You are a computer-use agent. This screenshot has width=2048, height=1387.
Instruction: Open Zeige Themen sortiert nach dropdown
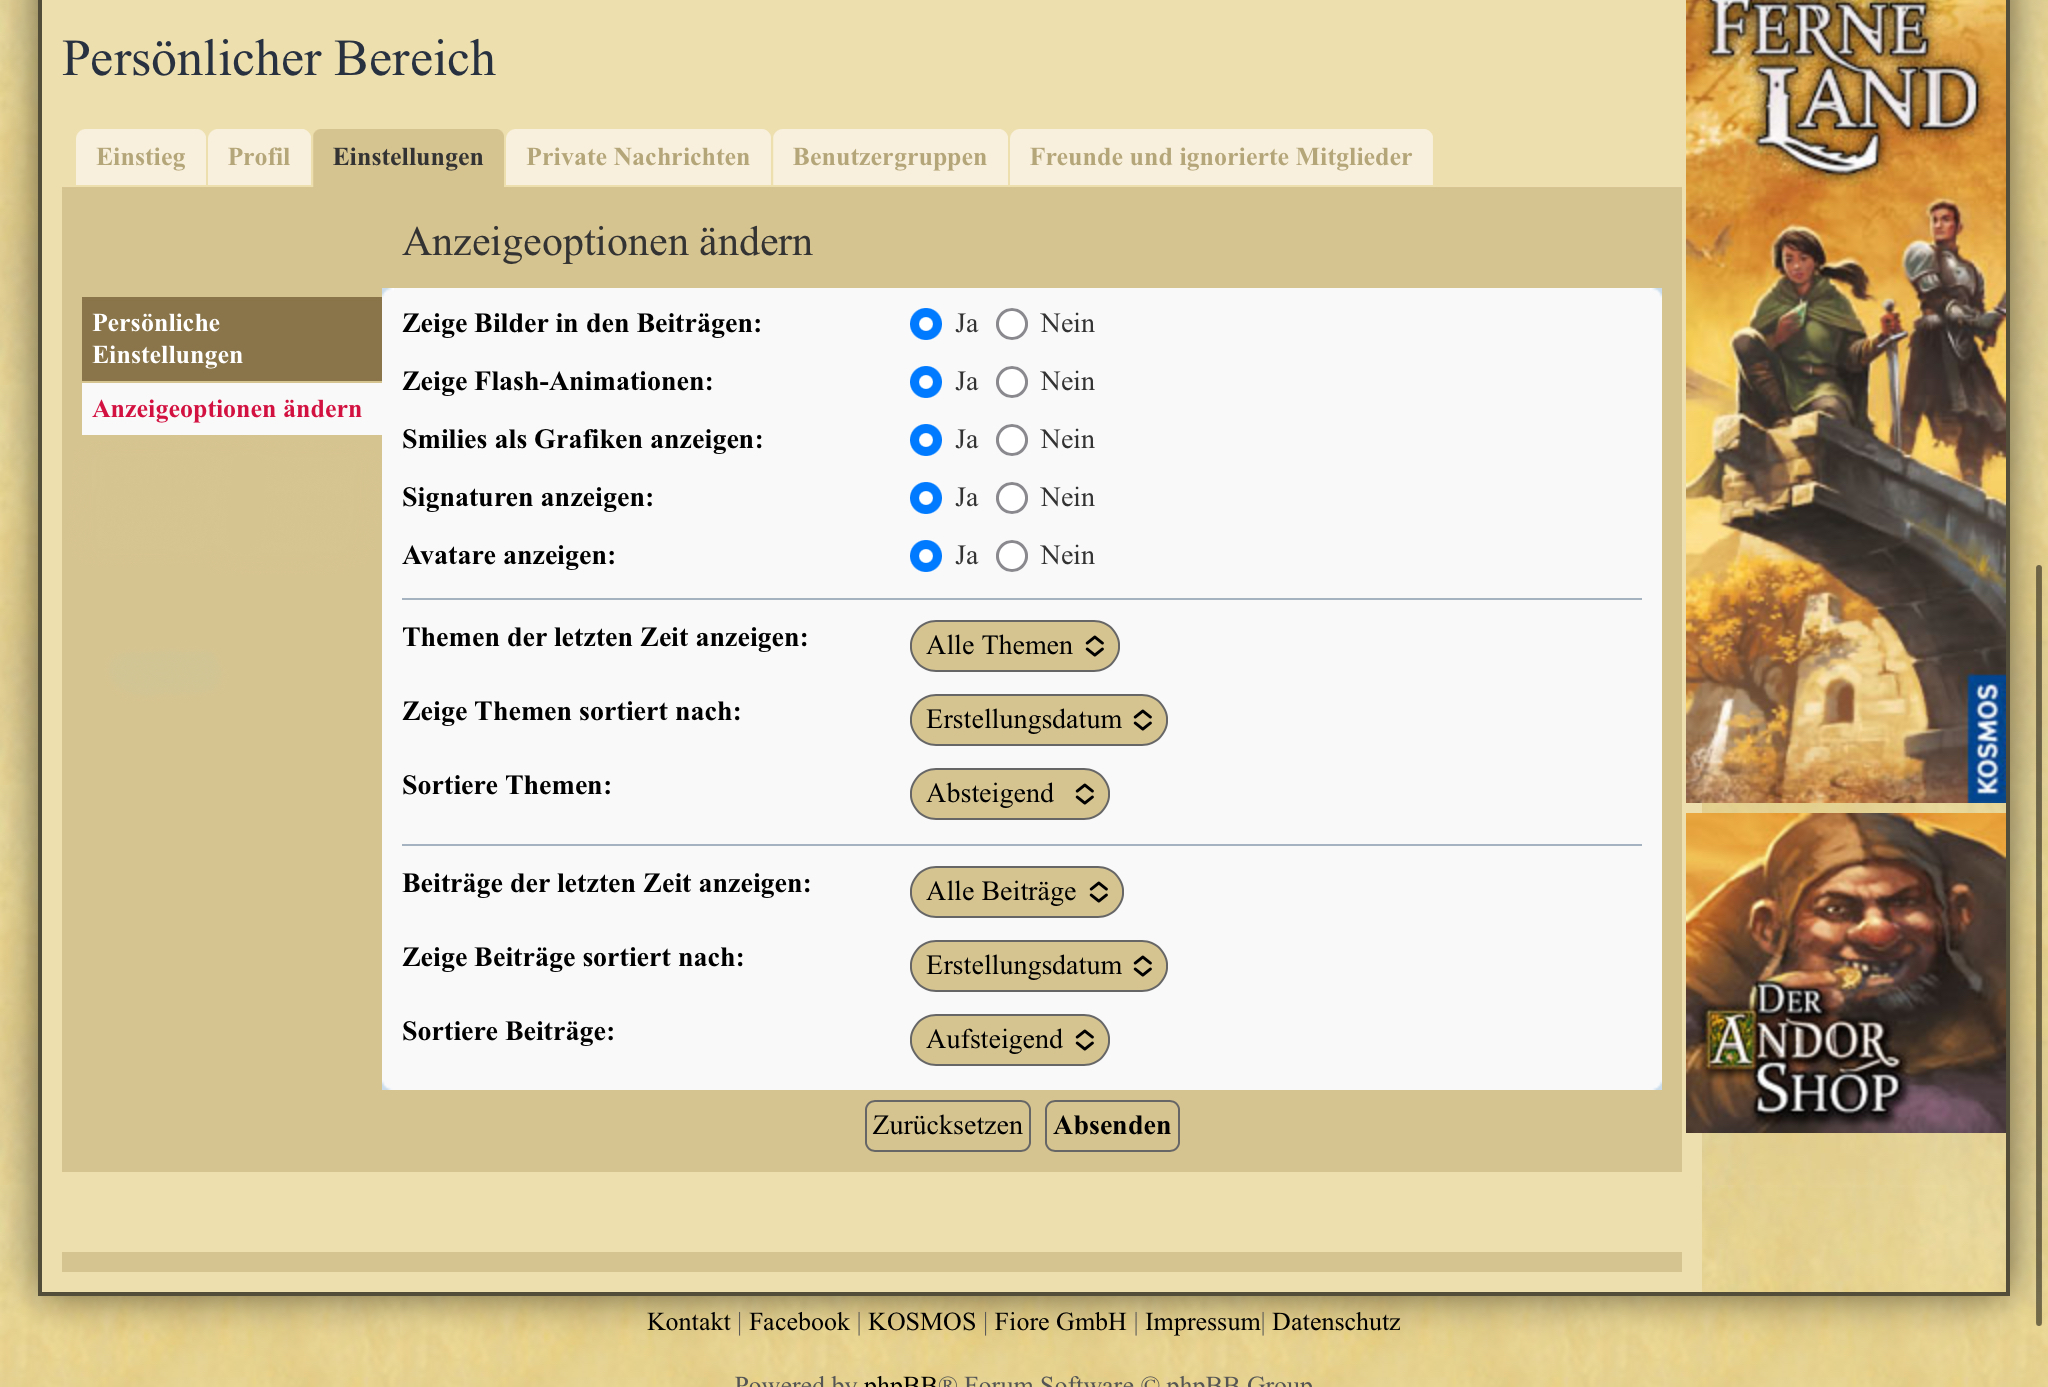click(1038, 720)
